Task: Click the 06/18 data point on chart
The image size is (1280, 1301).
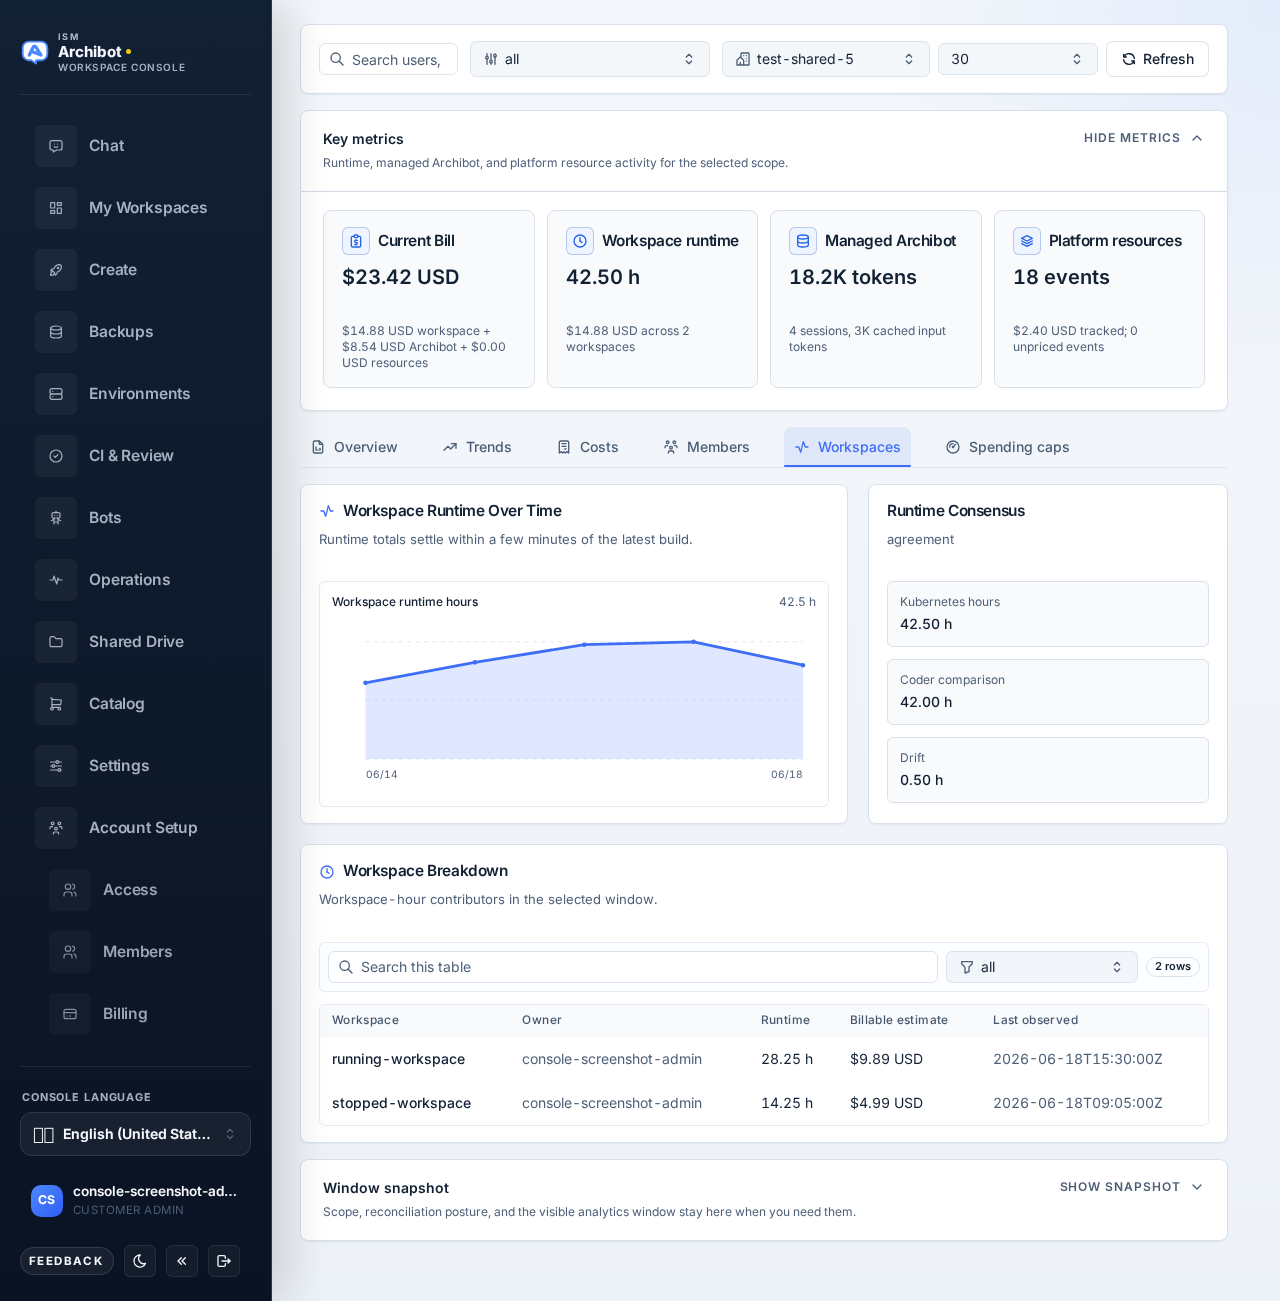Action: (803, 665)
